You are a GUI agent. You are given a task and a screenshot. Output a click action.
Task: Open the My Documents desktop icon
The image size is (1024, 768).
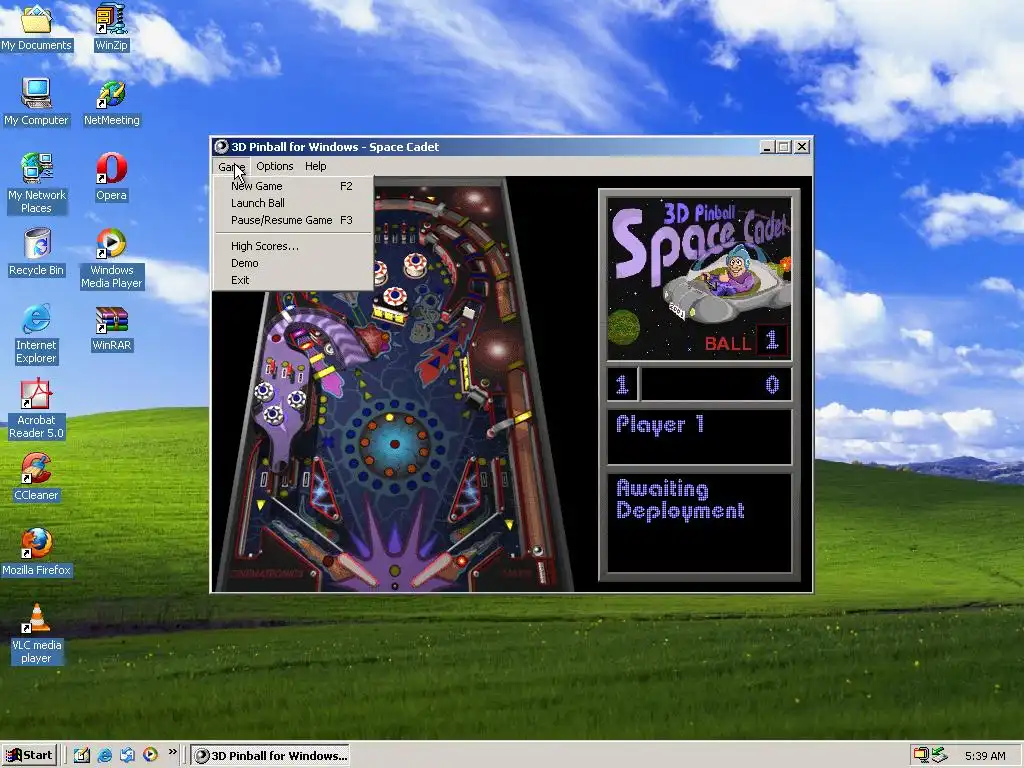click(x=37, y=26)
